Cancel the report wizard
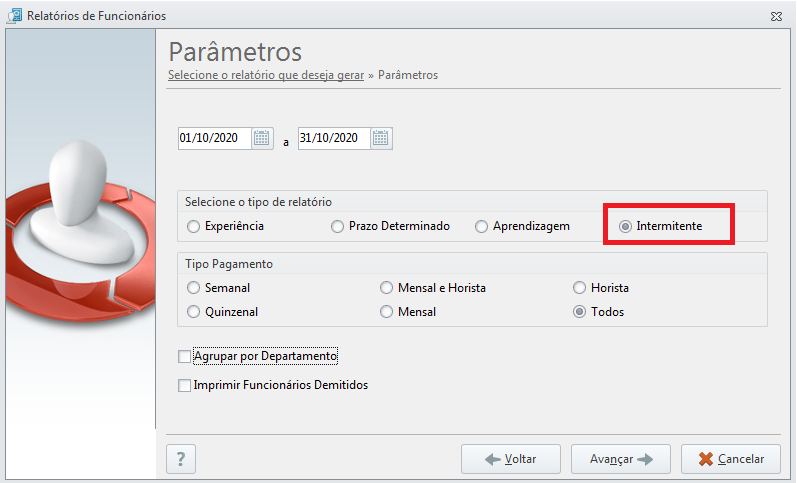797x483 pixels. click(730, 459)
